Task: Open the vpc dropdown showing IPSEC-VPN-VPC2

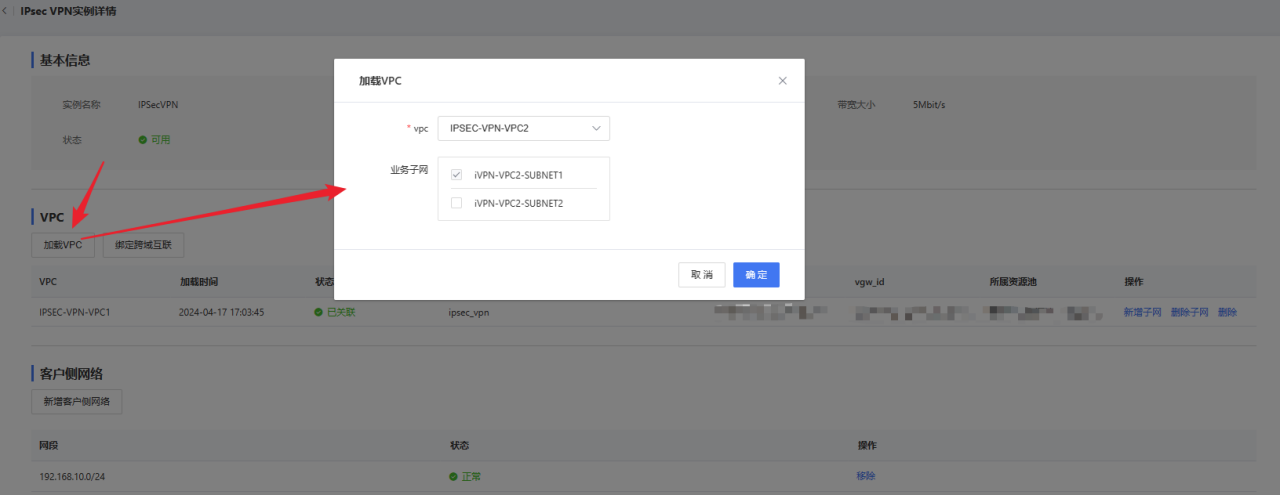Action: (523, 128)
